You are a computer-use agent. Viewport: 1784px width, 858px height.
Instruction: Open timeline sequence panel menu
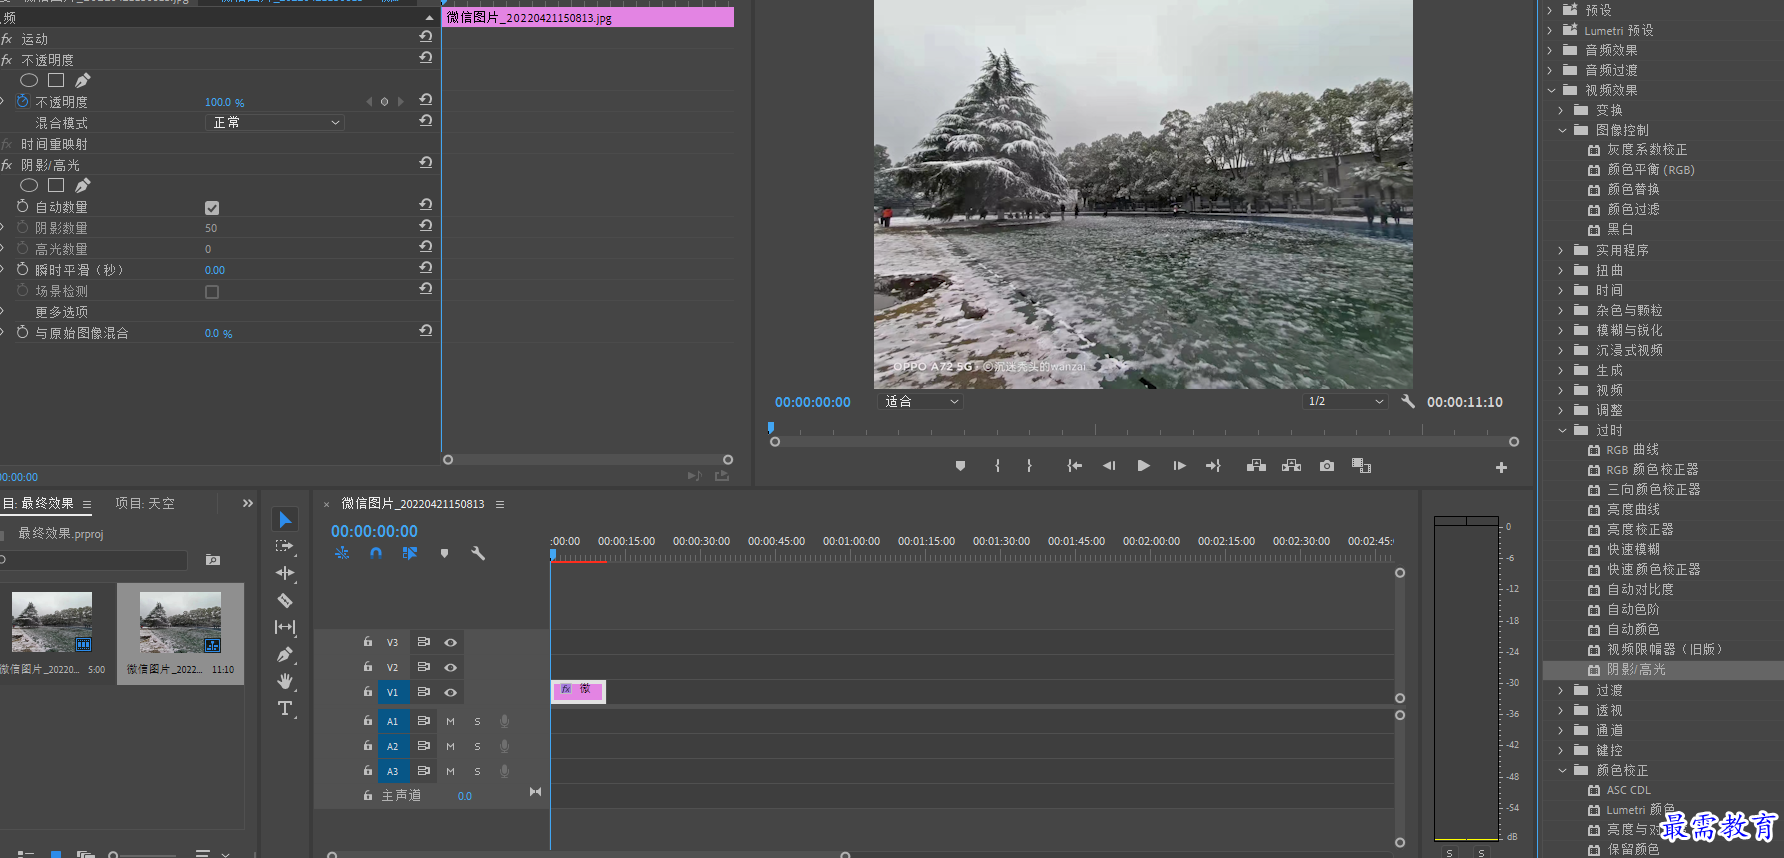coord(500,504)
